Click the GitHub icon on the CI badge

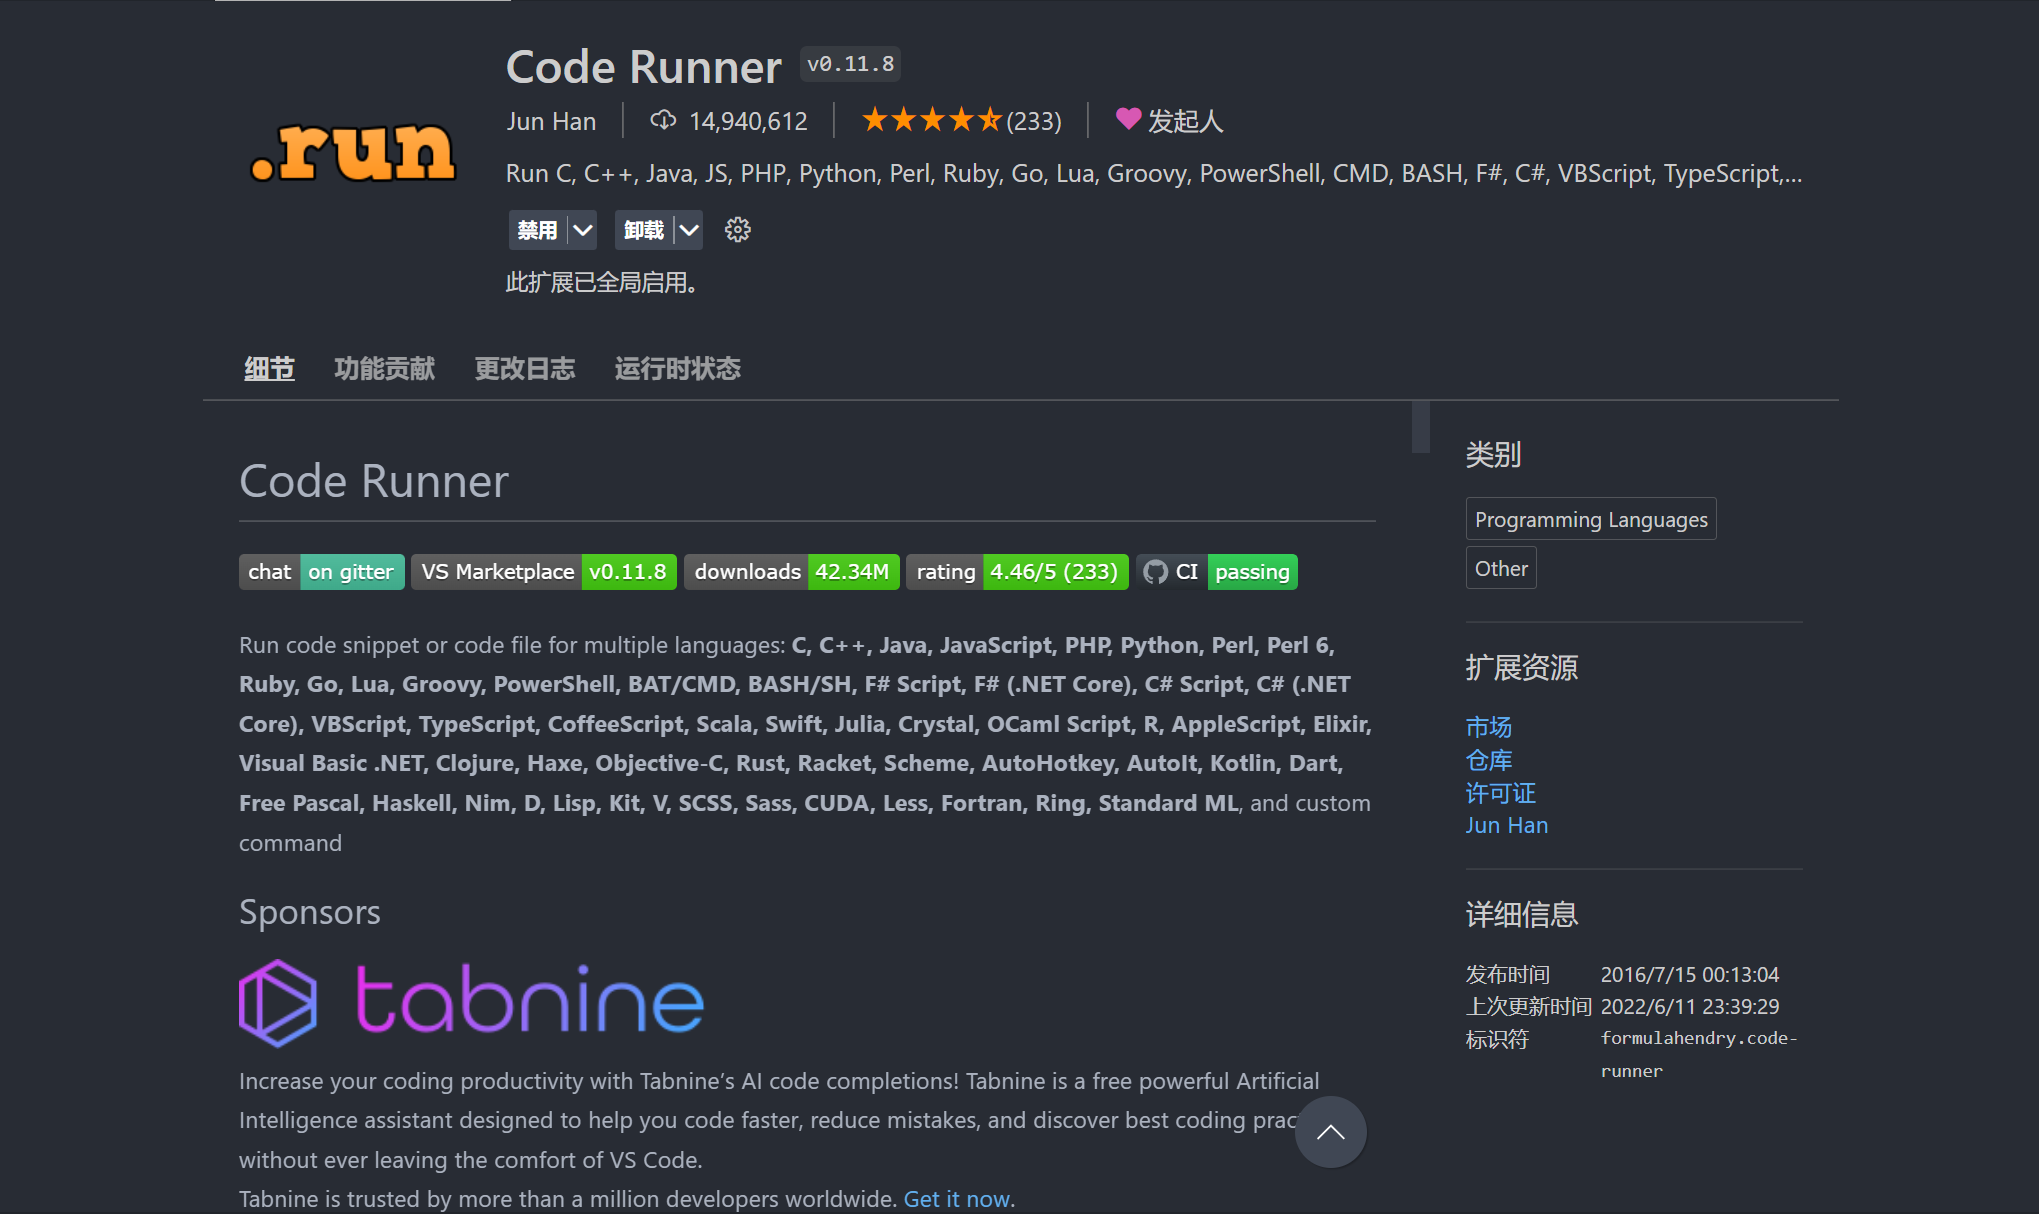click(1157, 571)
